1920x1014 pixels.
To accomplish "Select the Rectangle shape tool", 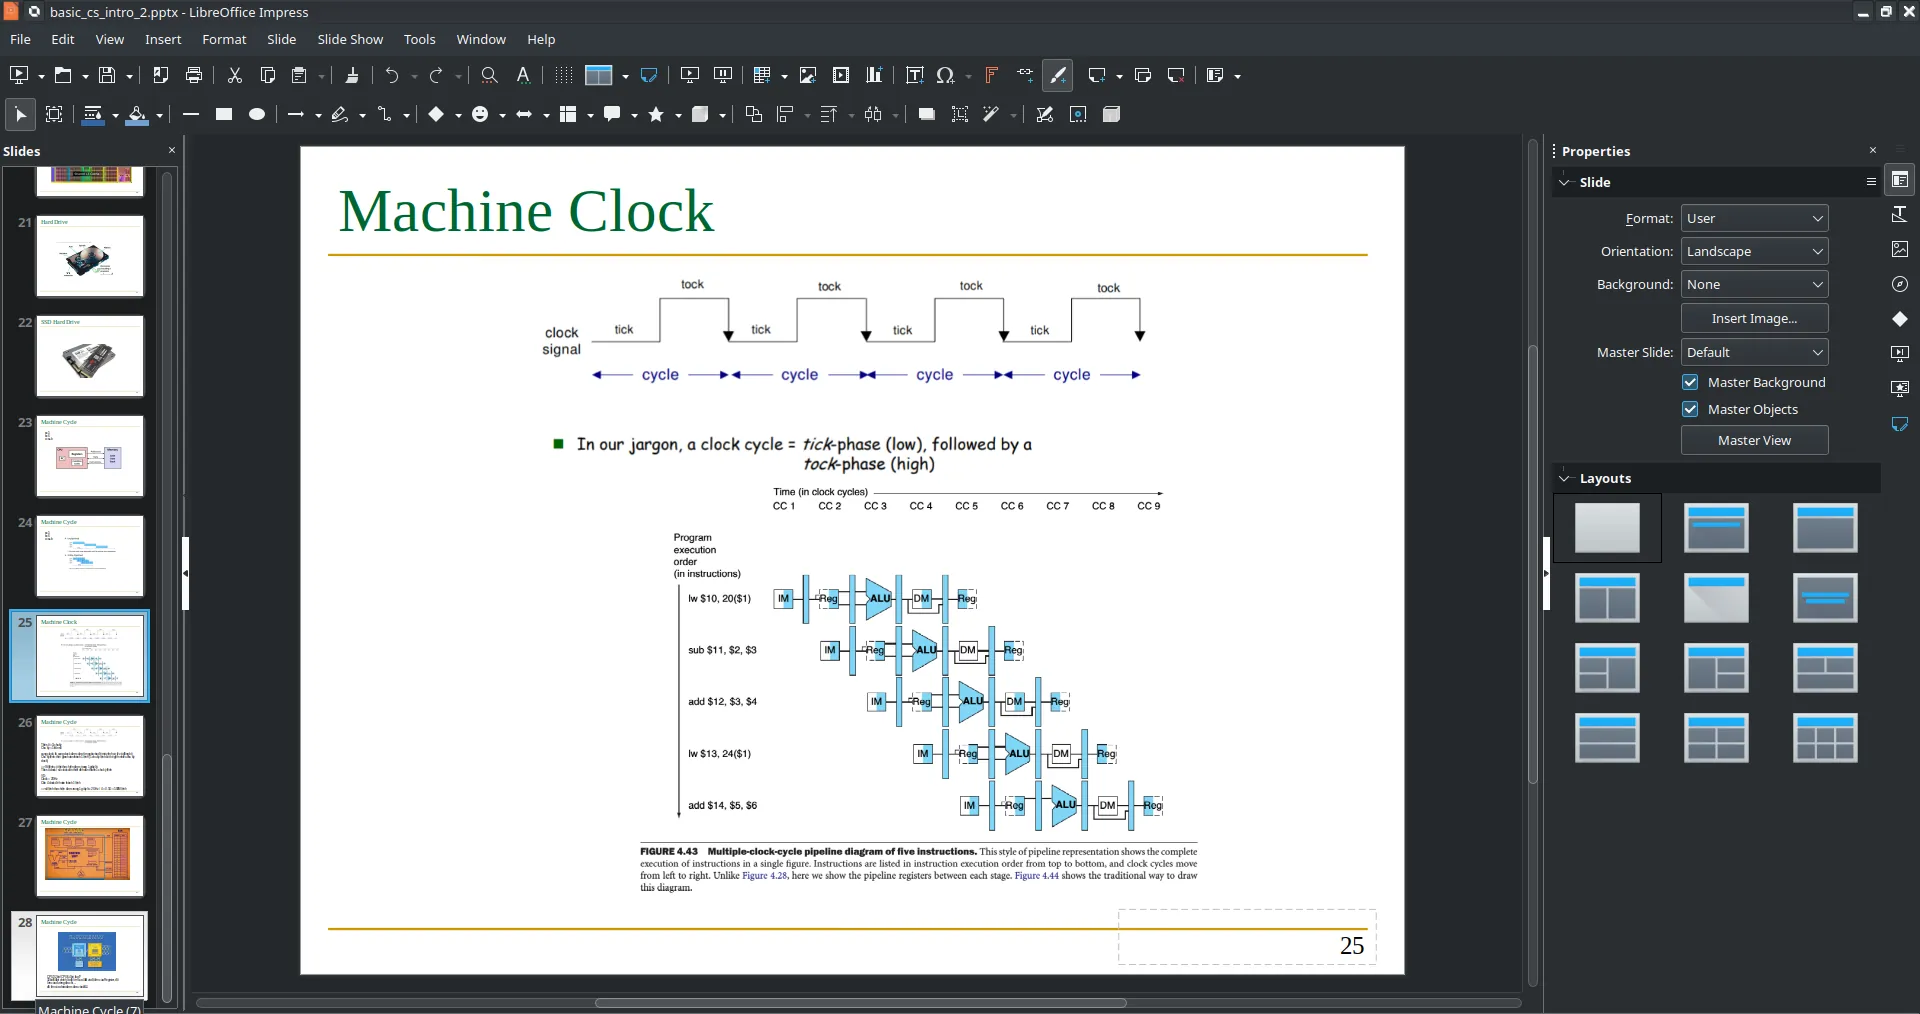I will click(x=224, y=114).
